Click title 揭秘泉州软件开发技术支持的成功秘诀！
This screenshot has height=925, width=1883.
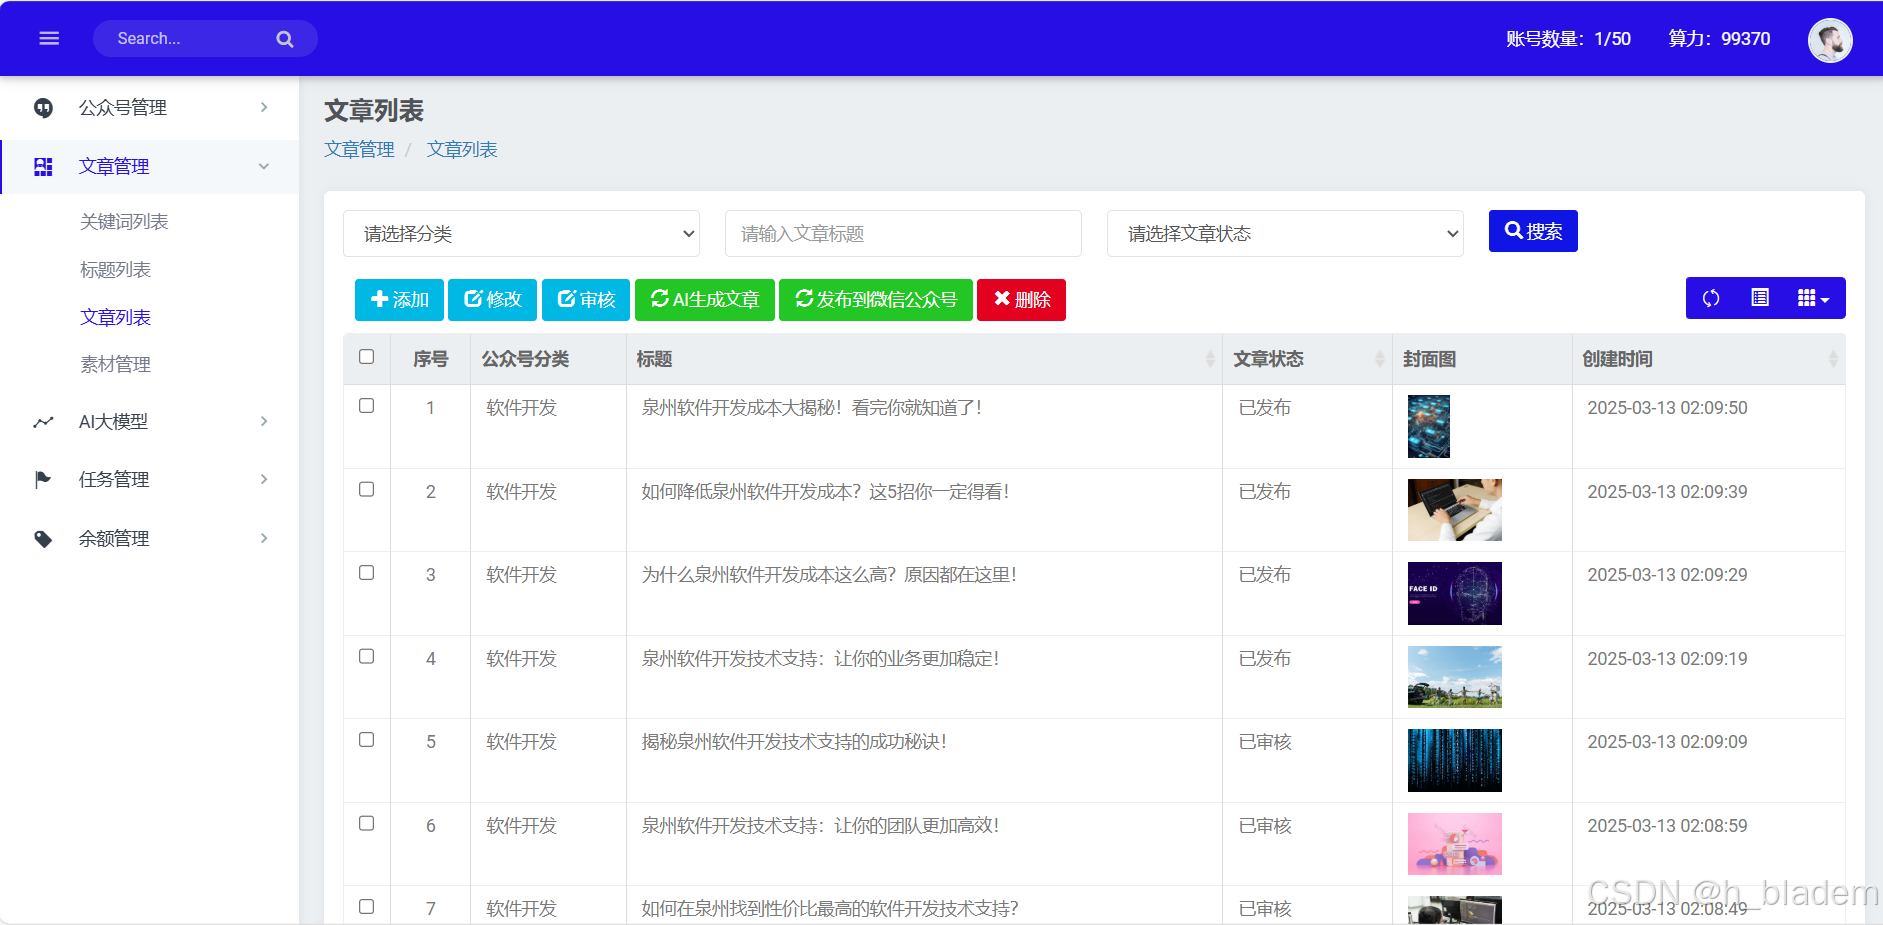coord(794,742)
